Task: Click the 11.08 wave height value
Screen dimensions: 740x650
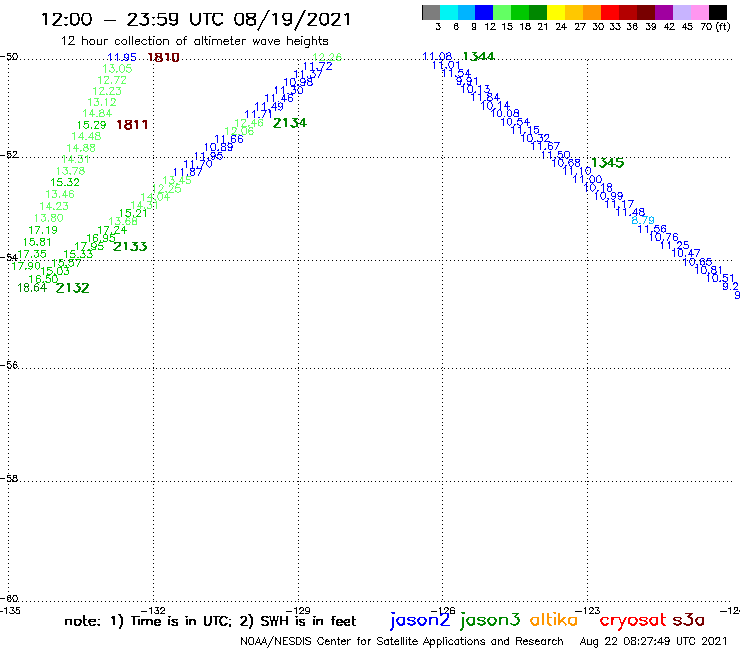Action: click(x=437, y=57)
